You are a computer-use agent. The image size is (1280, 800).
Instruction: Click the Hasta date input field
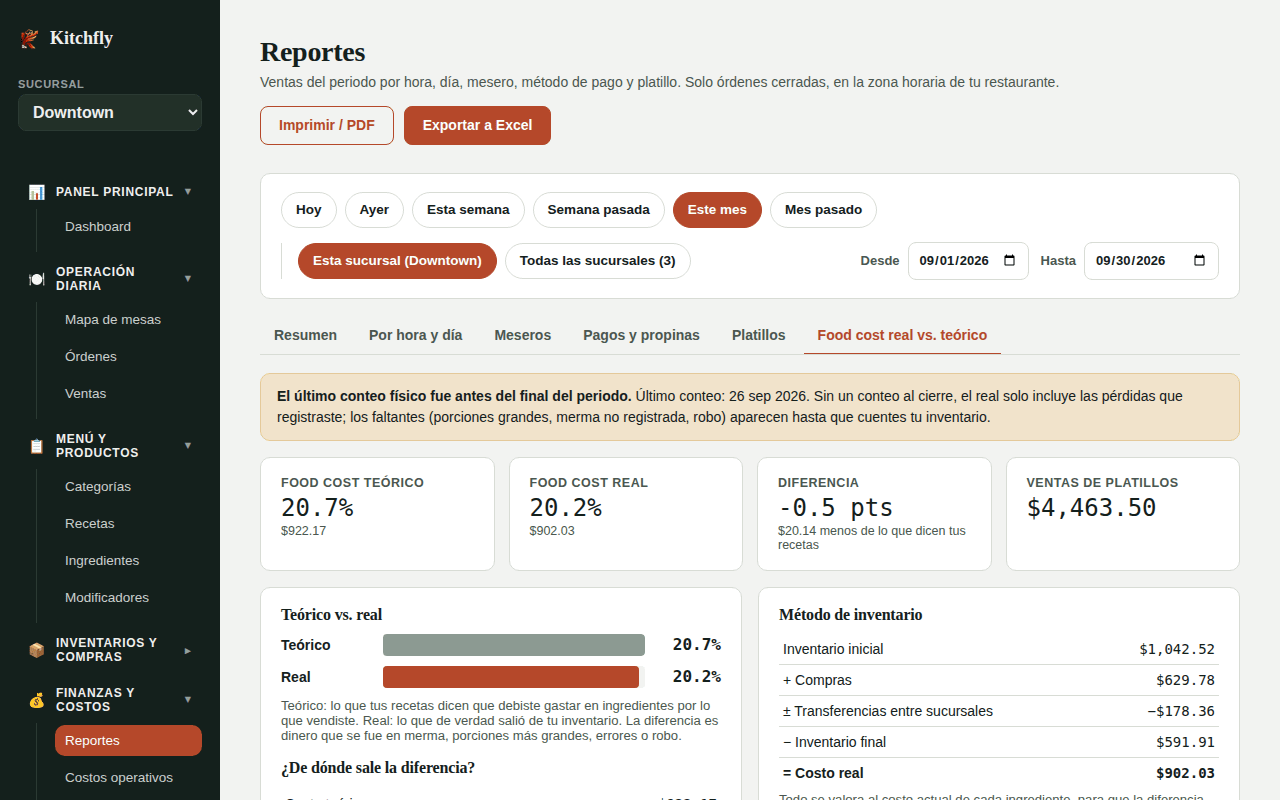tap(1151, 261)
